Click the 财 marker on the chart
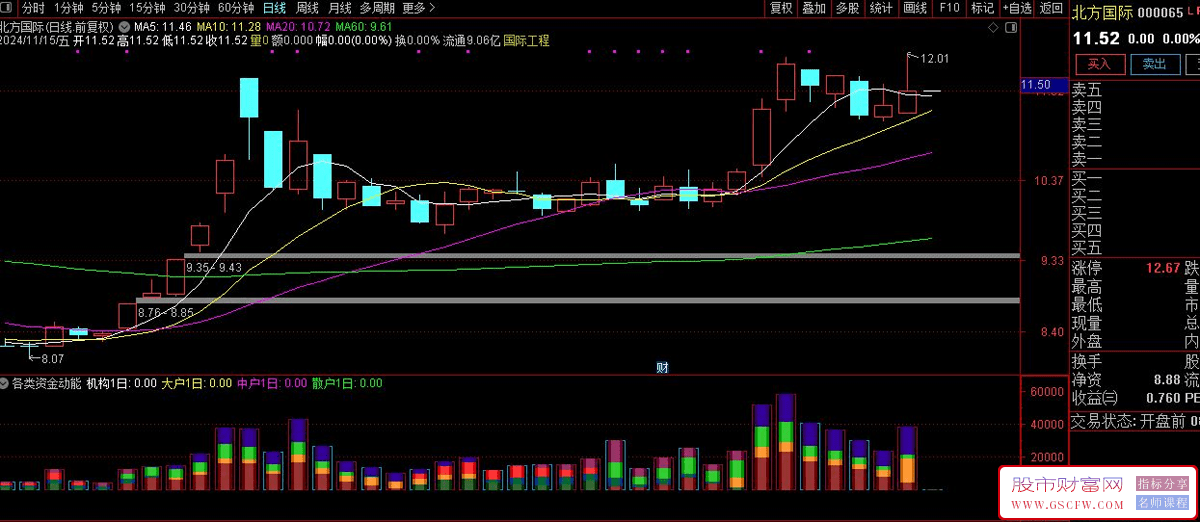Viewport: 1200px width, 522px height. point(662,367)
